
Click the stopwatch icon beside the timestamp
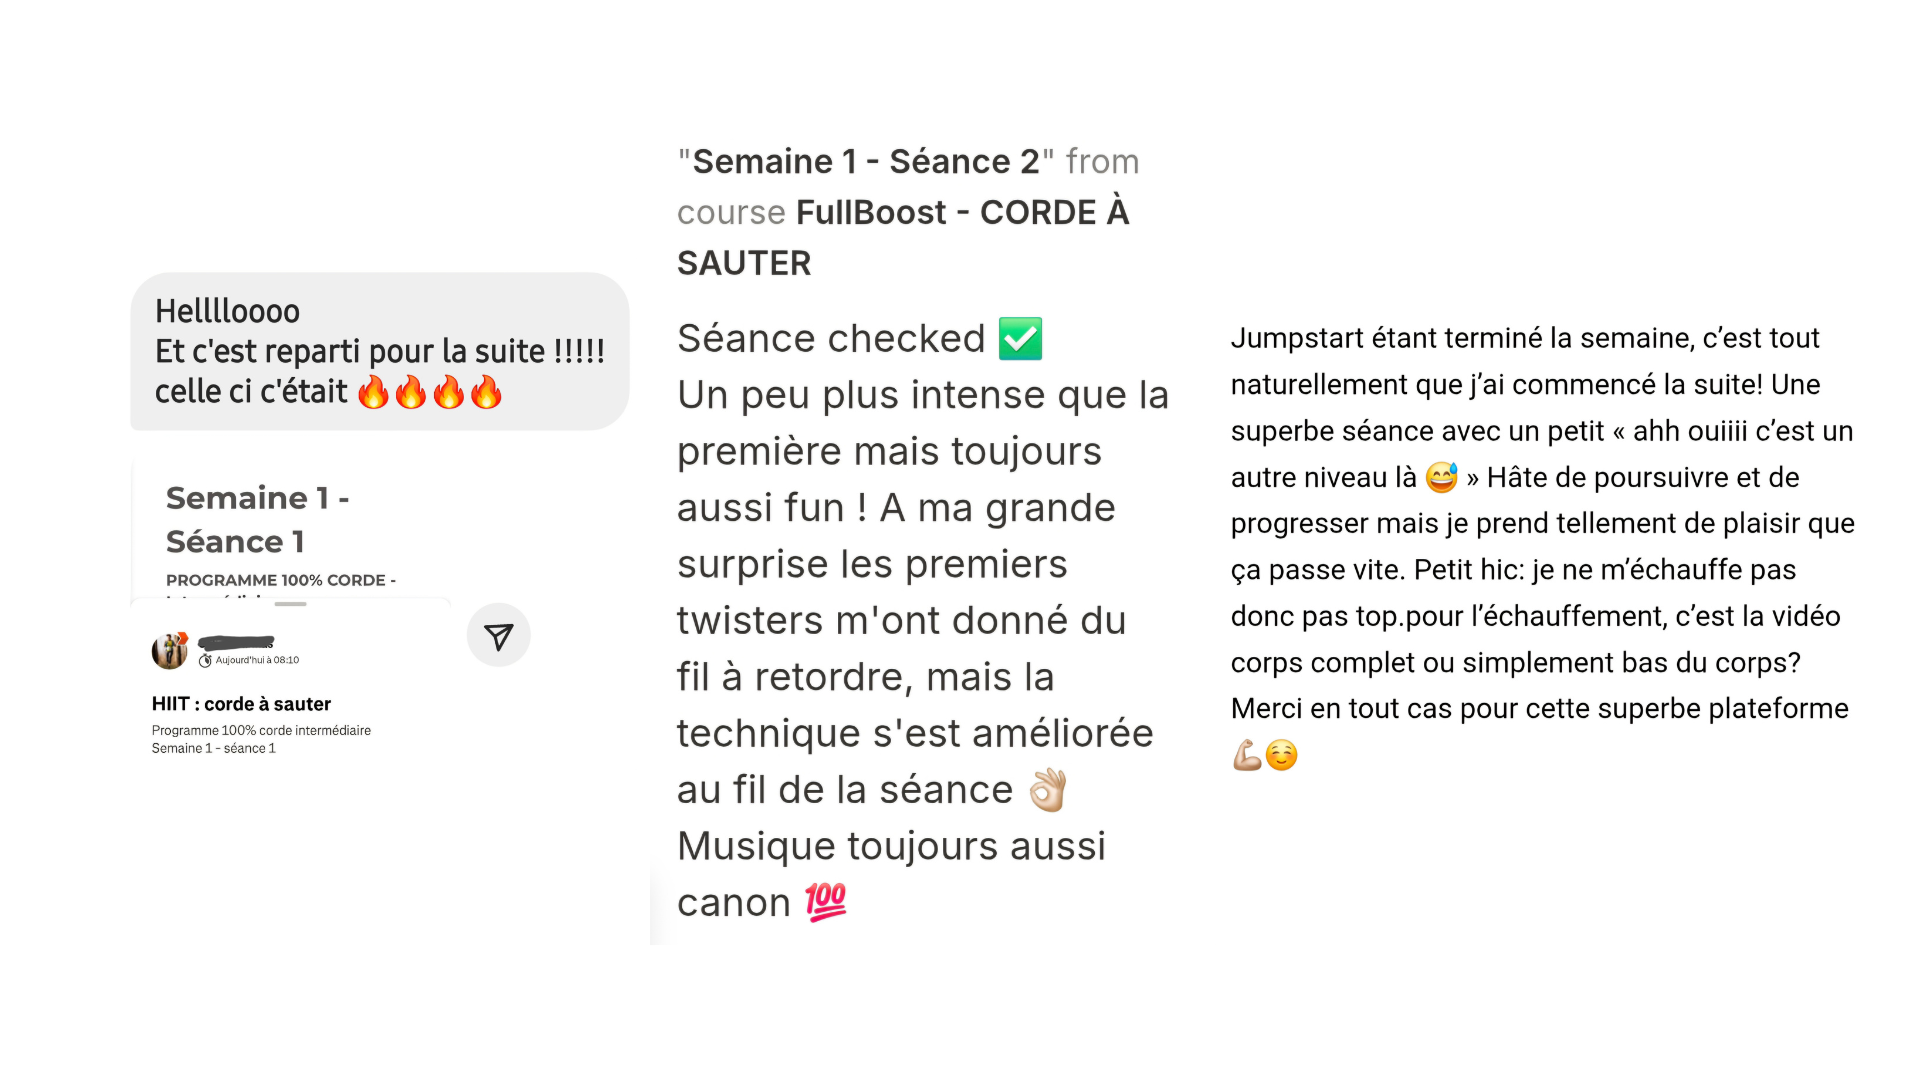[205, 661]
